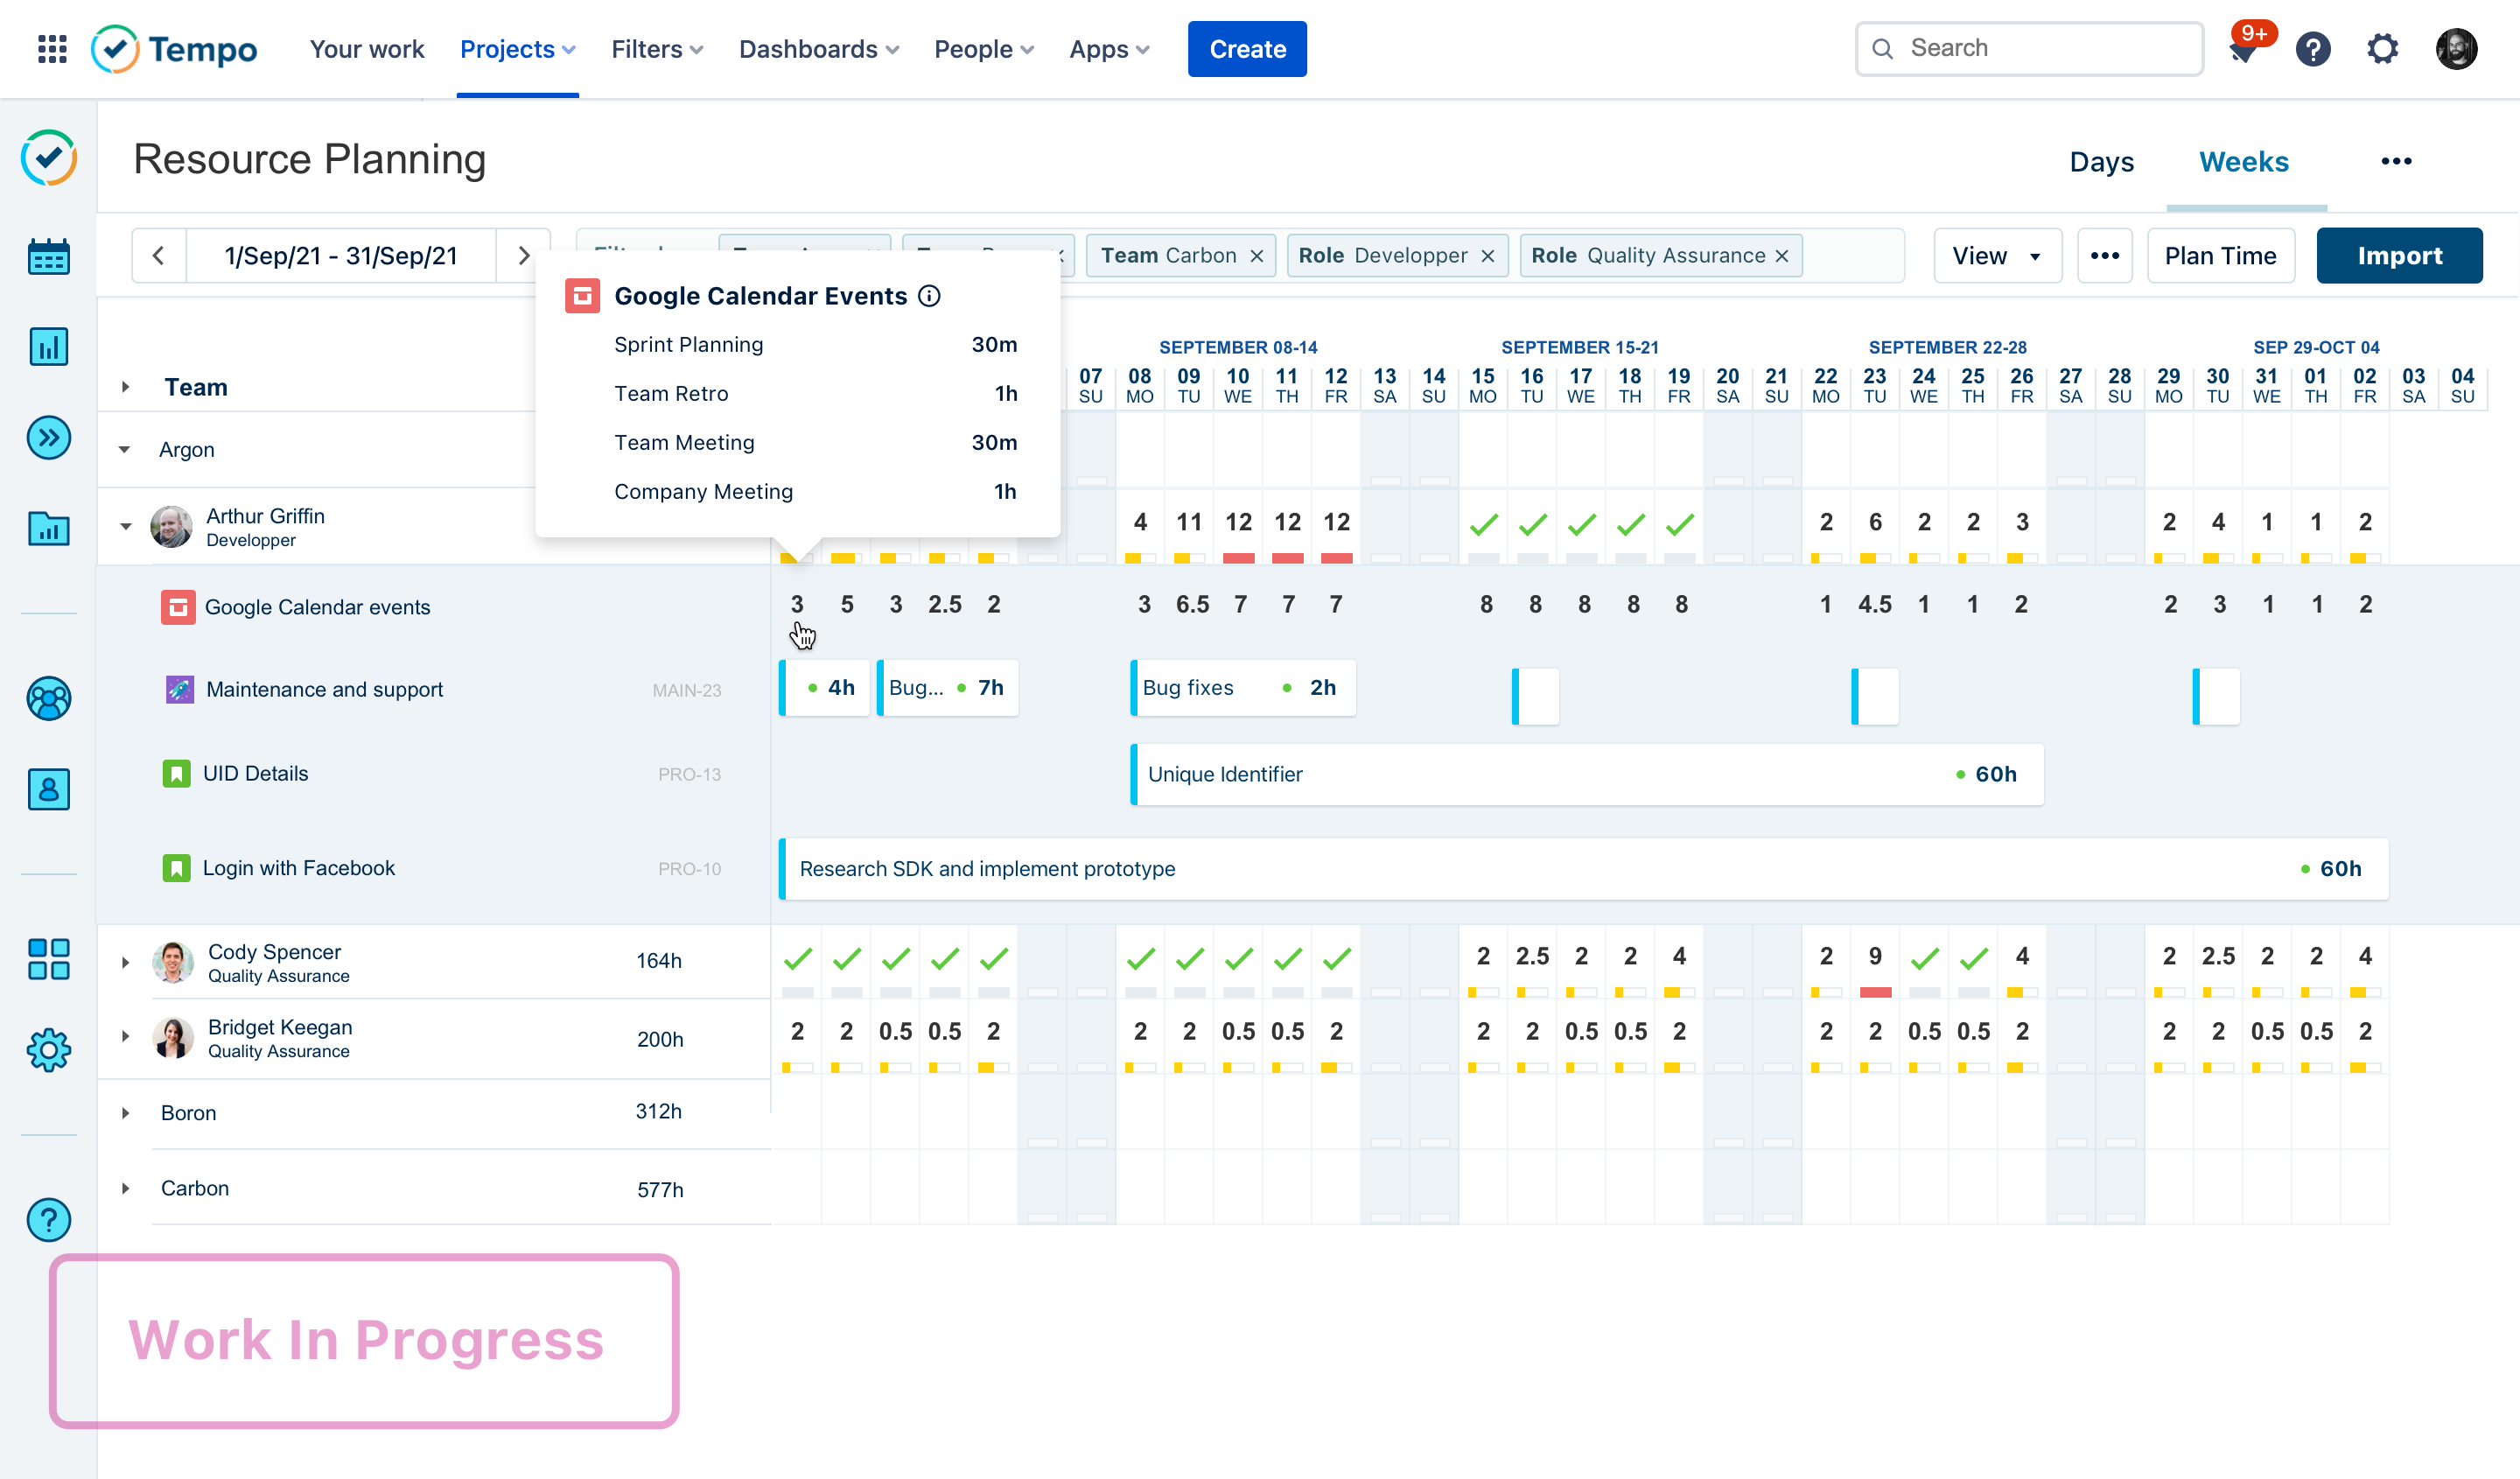Collapse the Argon team group
The width and height of the screenshot is (2520, 1479).
[x=125, y=450]
